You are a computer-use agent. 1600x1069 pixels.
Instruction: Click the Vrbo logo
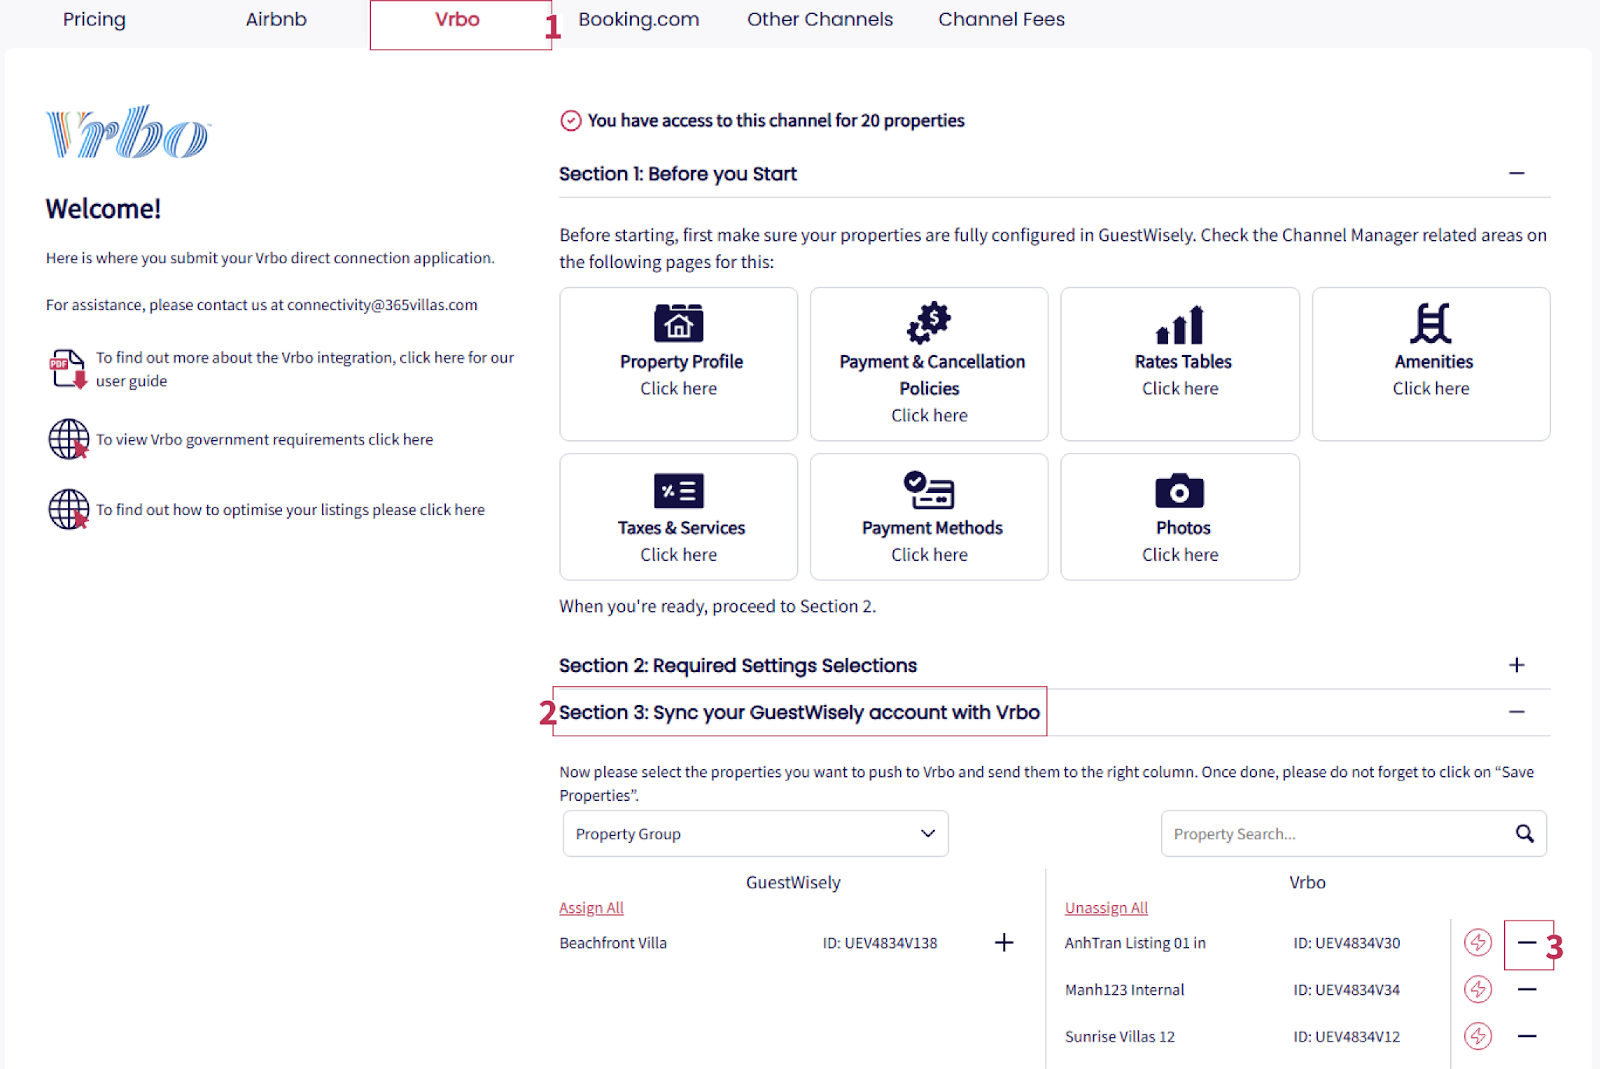click(128, 132)
